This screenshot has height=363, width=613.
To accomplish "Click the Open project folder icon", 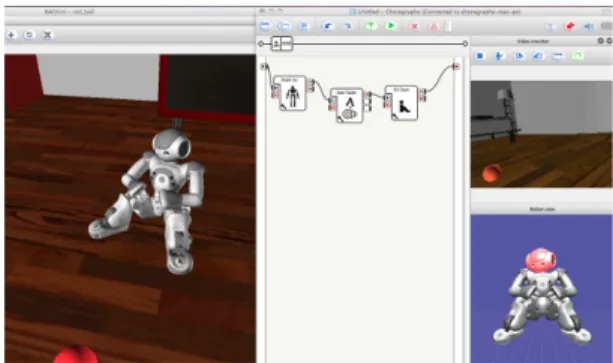I will (284, 26).
